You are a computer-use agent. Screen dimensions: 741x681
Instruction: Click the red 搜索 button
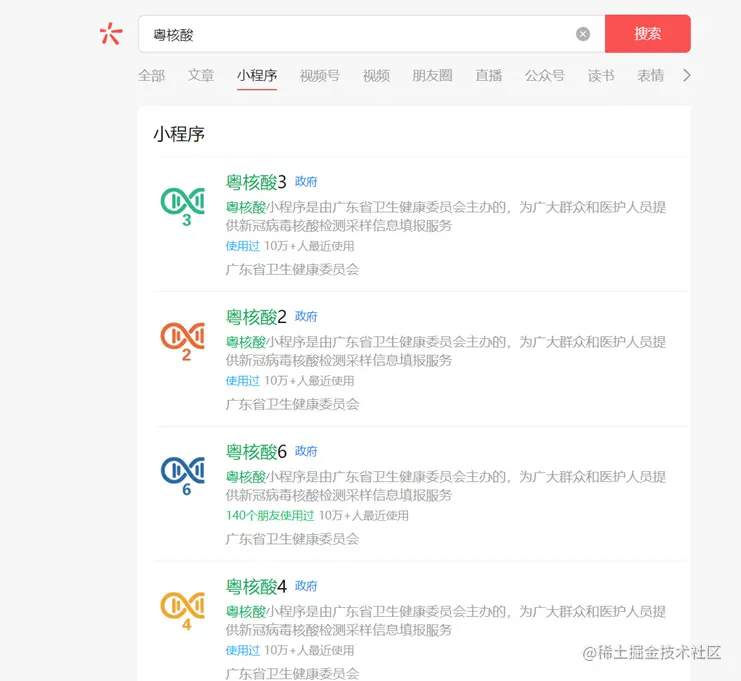(647, 34)
